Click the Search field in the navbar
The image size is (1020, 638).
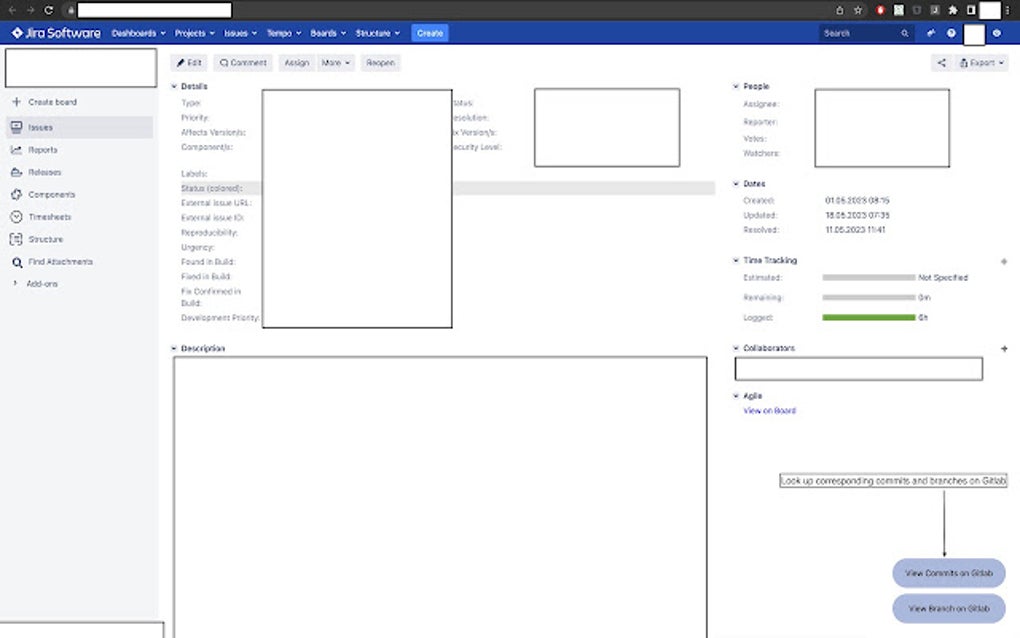point(862,32)
